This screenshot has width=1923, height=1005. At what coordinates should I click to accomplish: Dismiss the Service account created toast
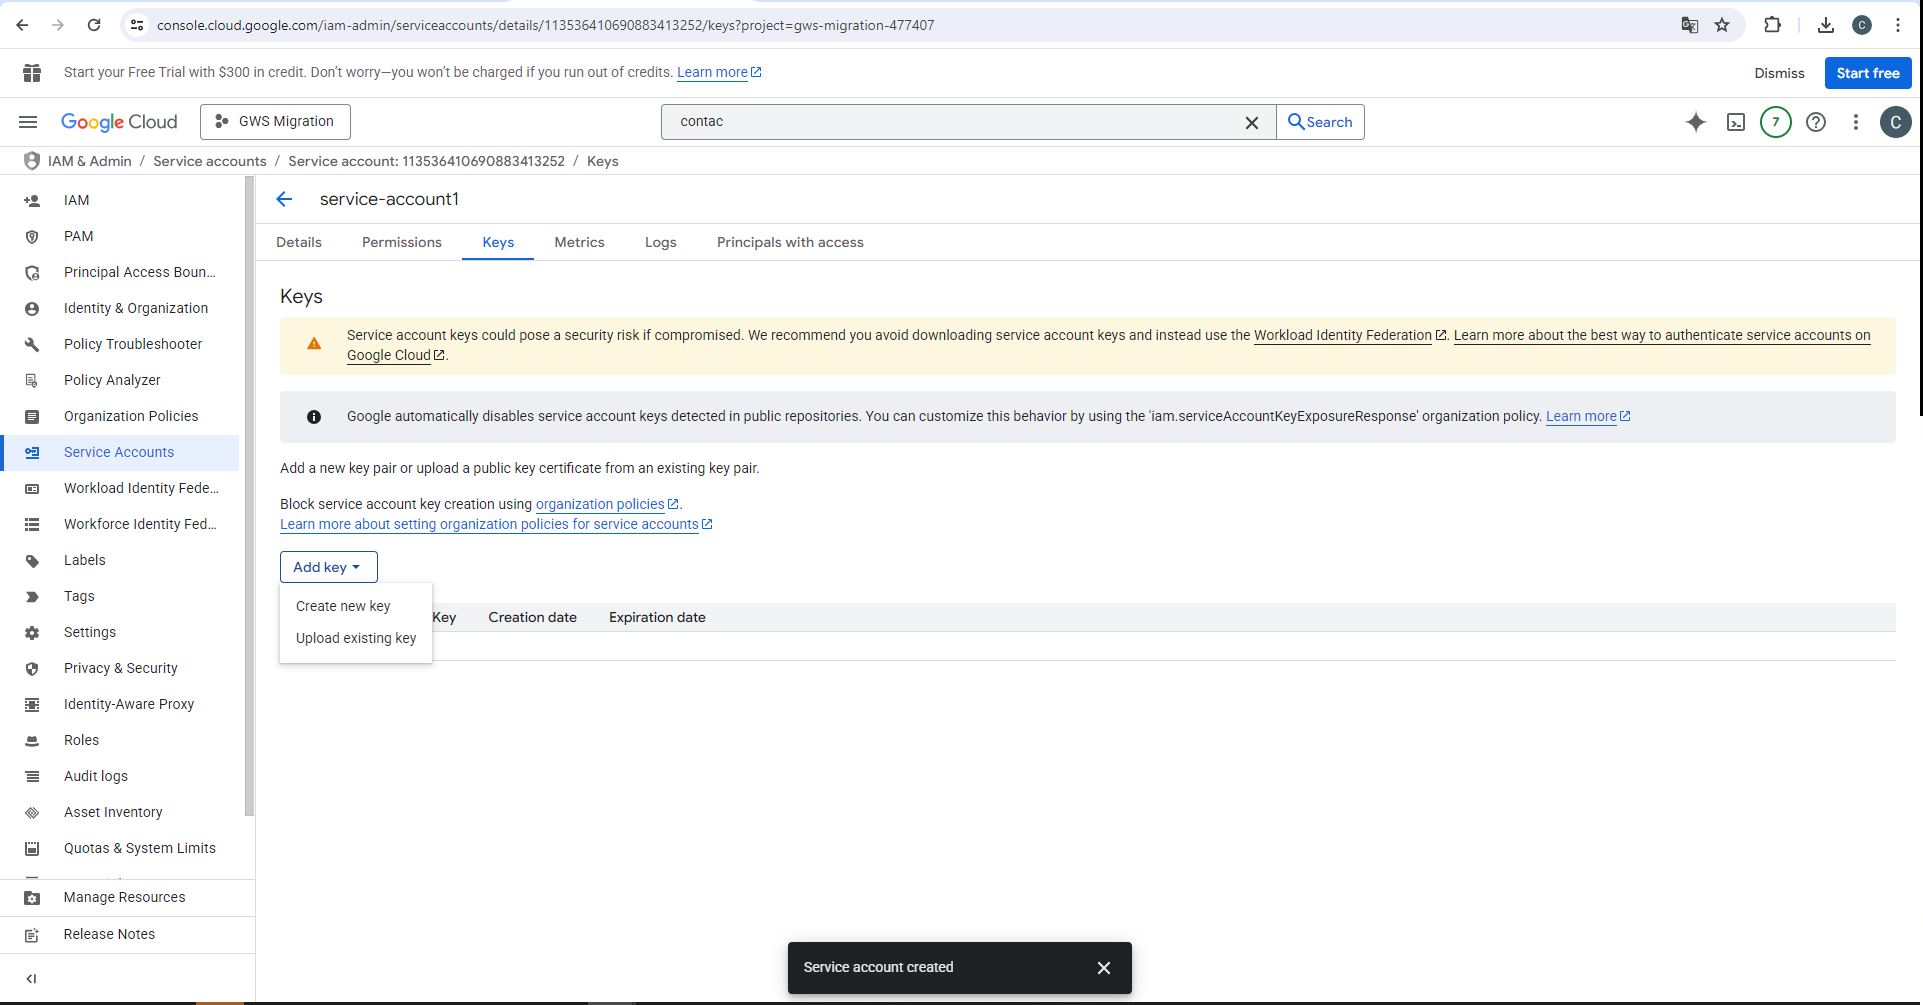(1103, 968)
